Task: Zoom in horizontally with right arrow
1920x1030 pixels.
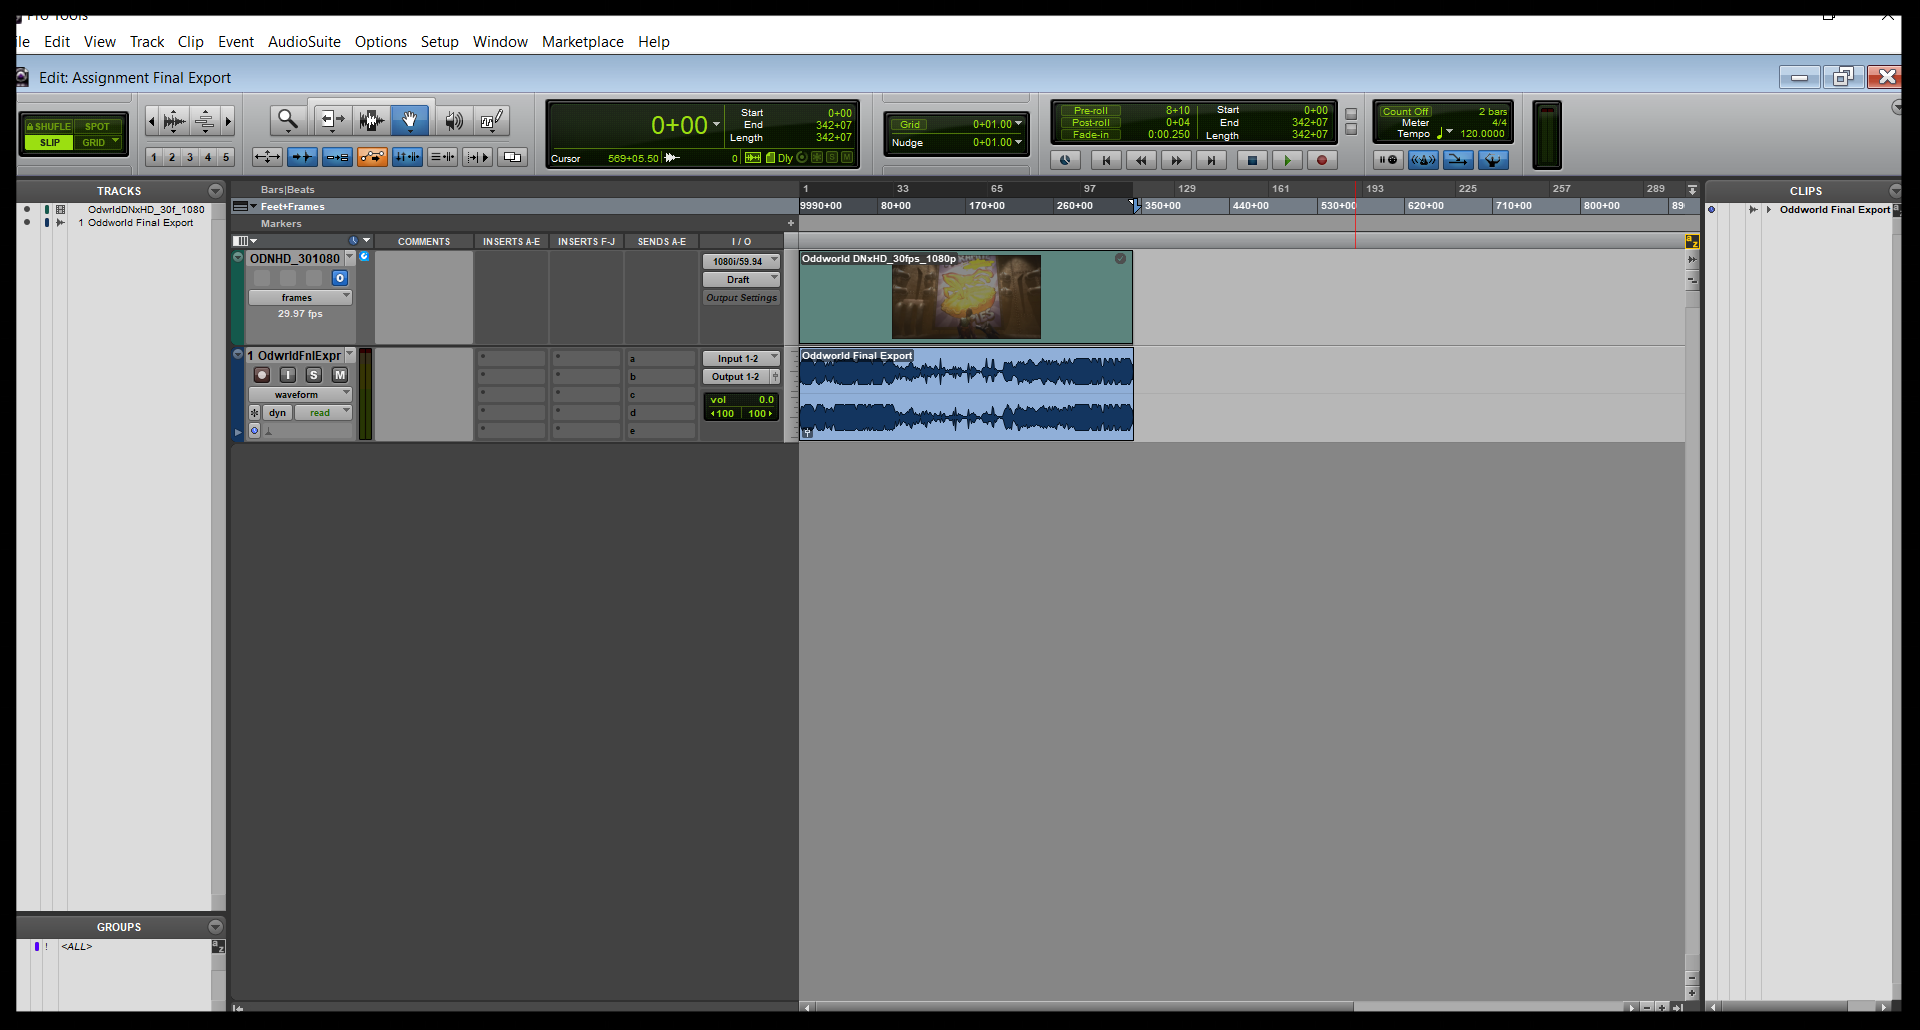Action: 228,122
